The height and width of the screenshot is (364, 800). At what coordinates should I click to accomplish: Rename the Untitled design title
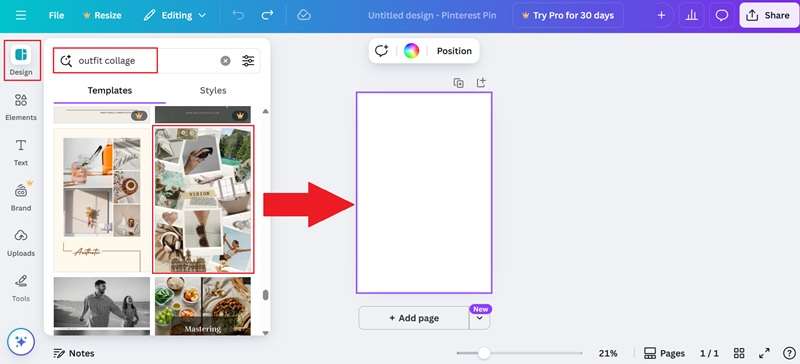pos(432,15)
